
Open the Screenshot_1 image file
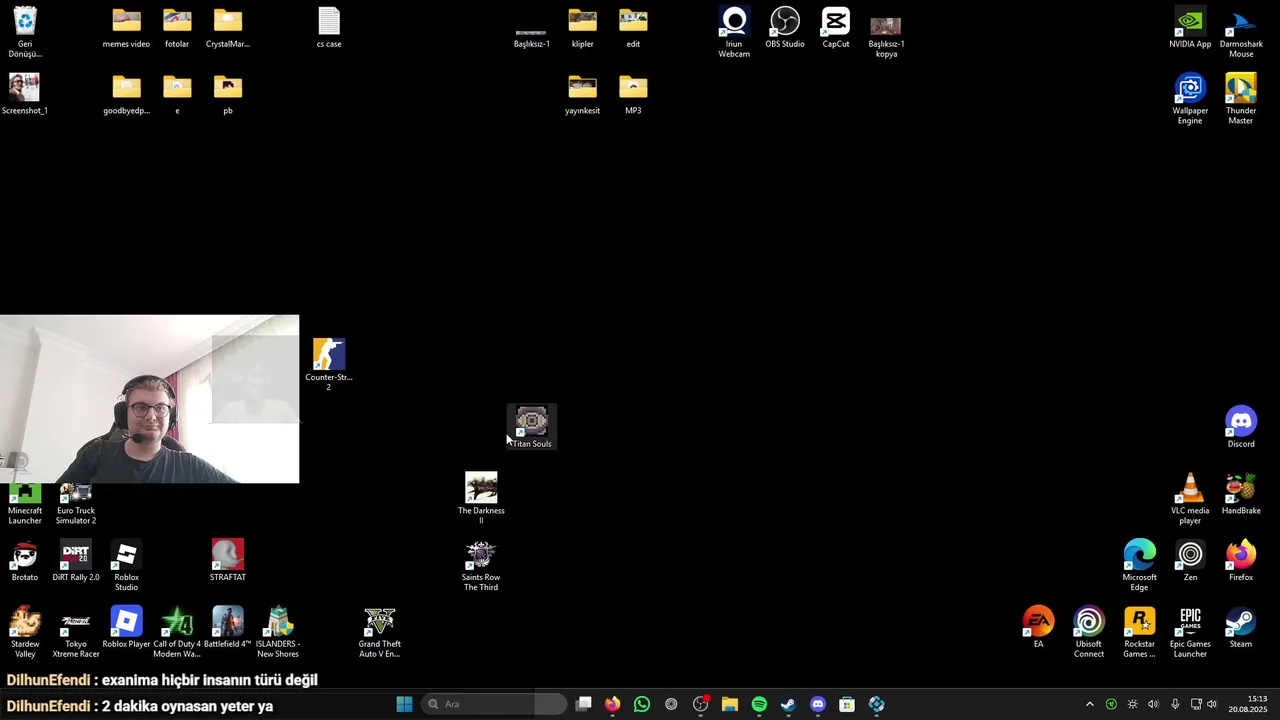(x=25, y=94)
